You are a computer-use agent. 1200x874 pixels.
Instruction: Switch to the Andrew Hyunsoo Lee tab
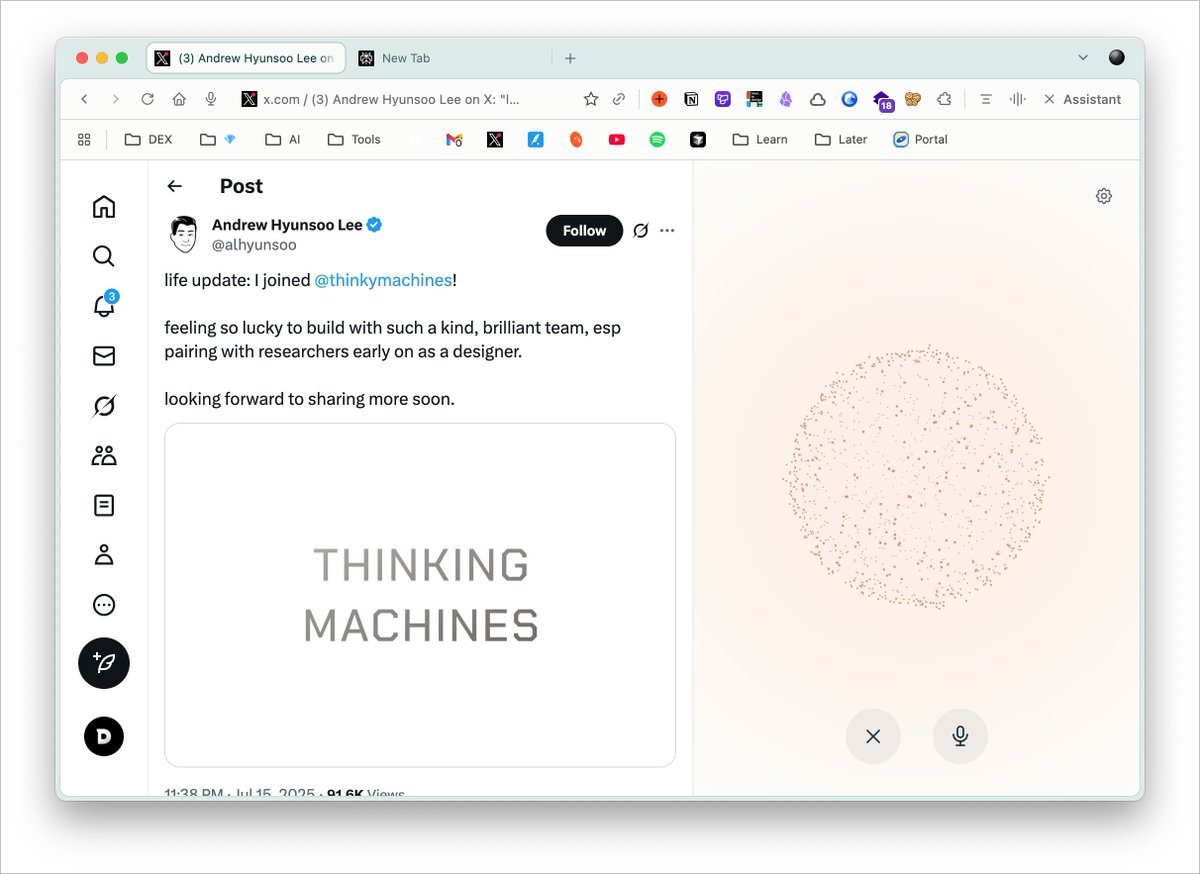click(x=247, y=58)
